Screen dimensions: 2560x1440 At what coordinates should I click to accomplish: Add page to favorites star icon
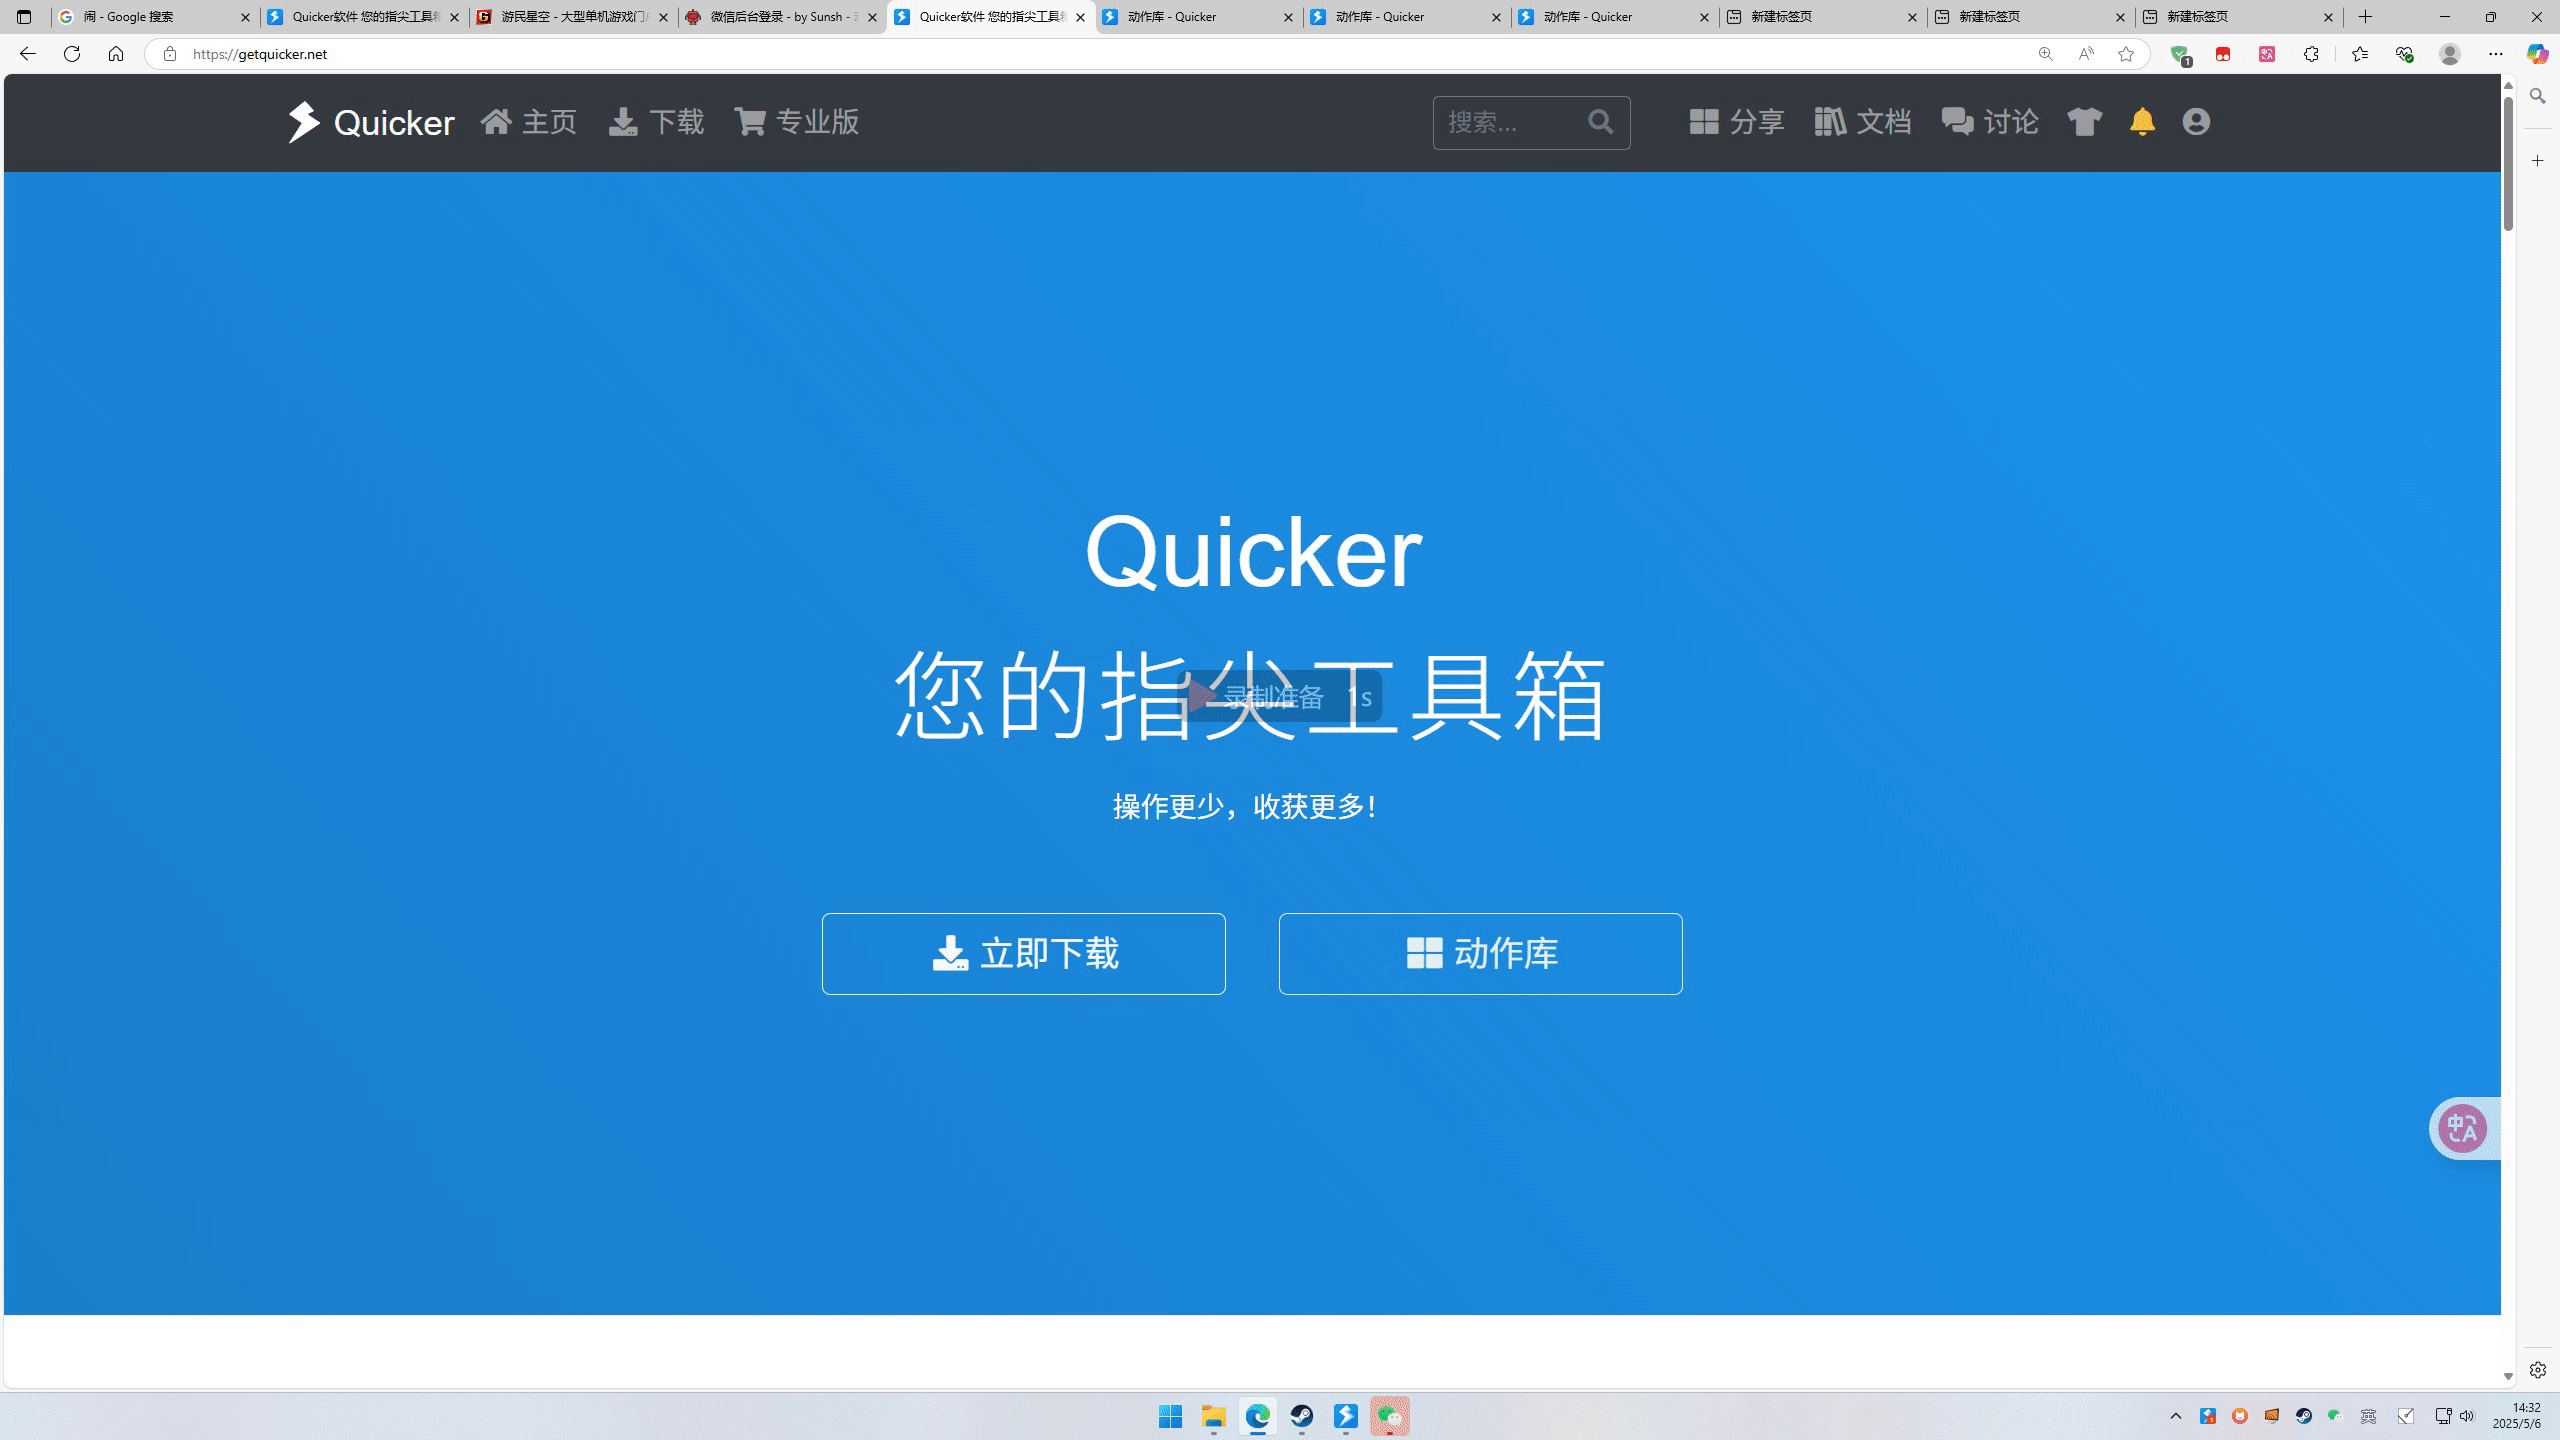(x=2126, y=54)
